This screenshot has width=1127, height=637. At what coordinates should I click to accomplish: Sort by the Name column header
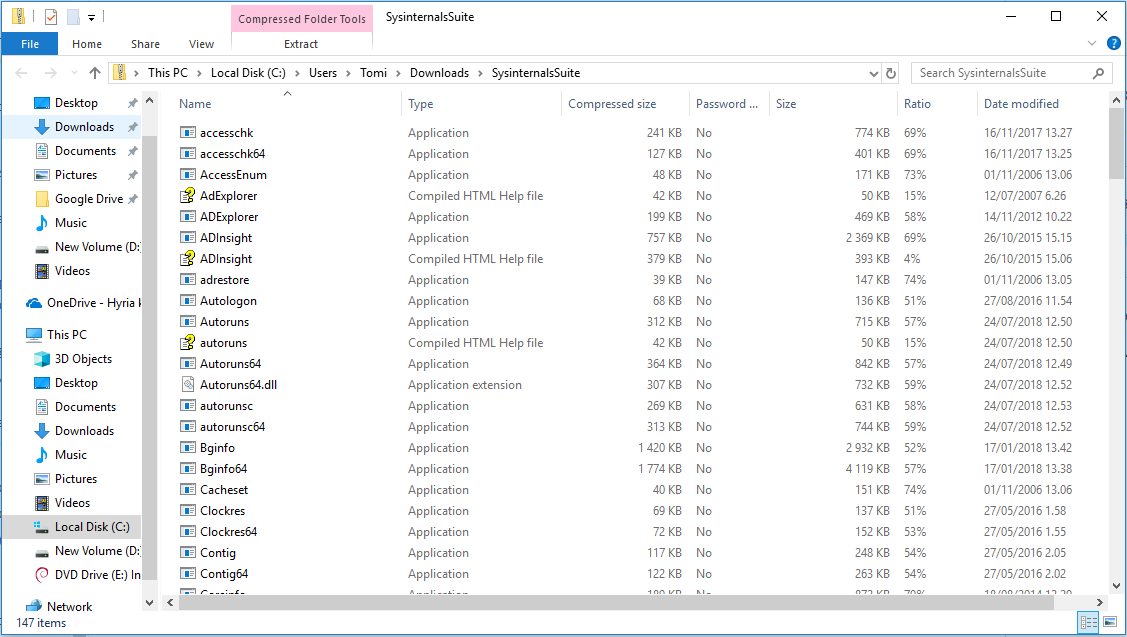(x=288, y=104)
